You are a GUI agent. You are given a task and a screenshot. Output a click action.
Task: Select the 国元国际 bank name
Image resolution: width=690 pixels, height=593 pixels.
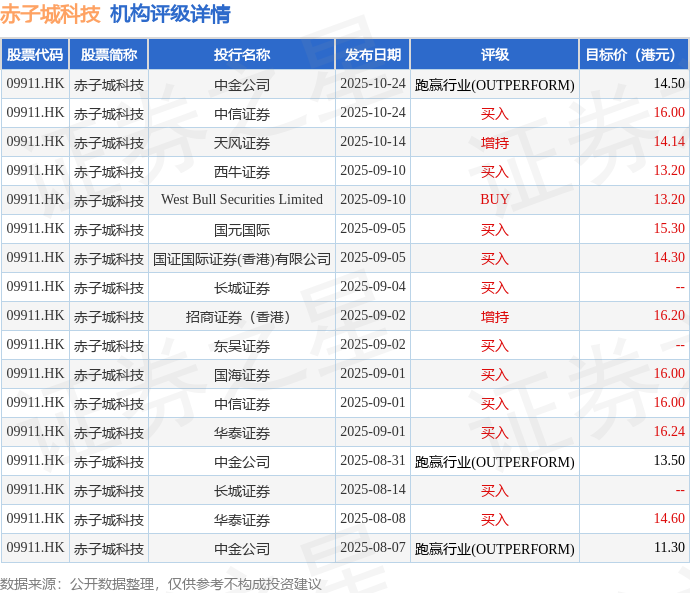pyautogui.click(x=242, y=229)
